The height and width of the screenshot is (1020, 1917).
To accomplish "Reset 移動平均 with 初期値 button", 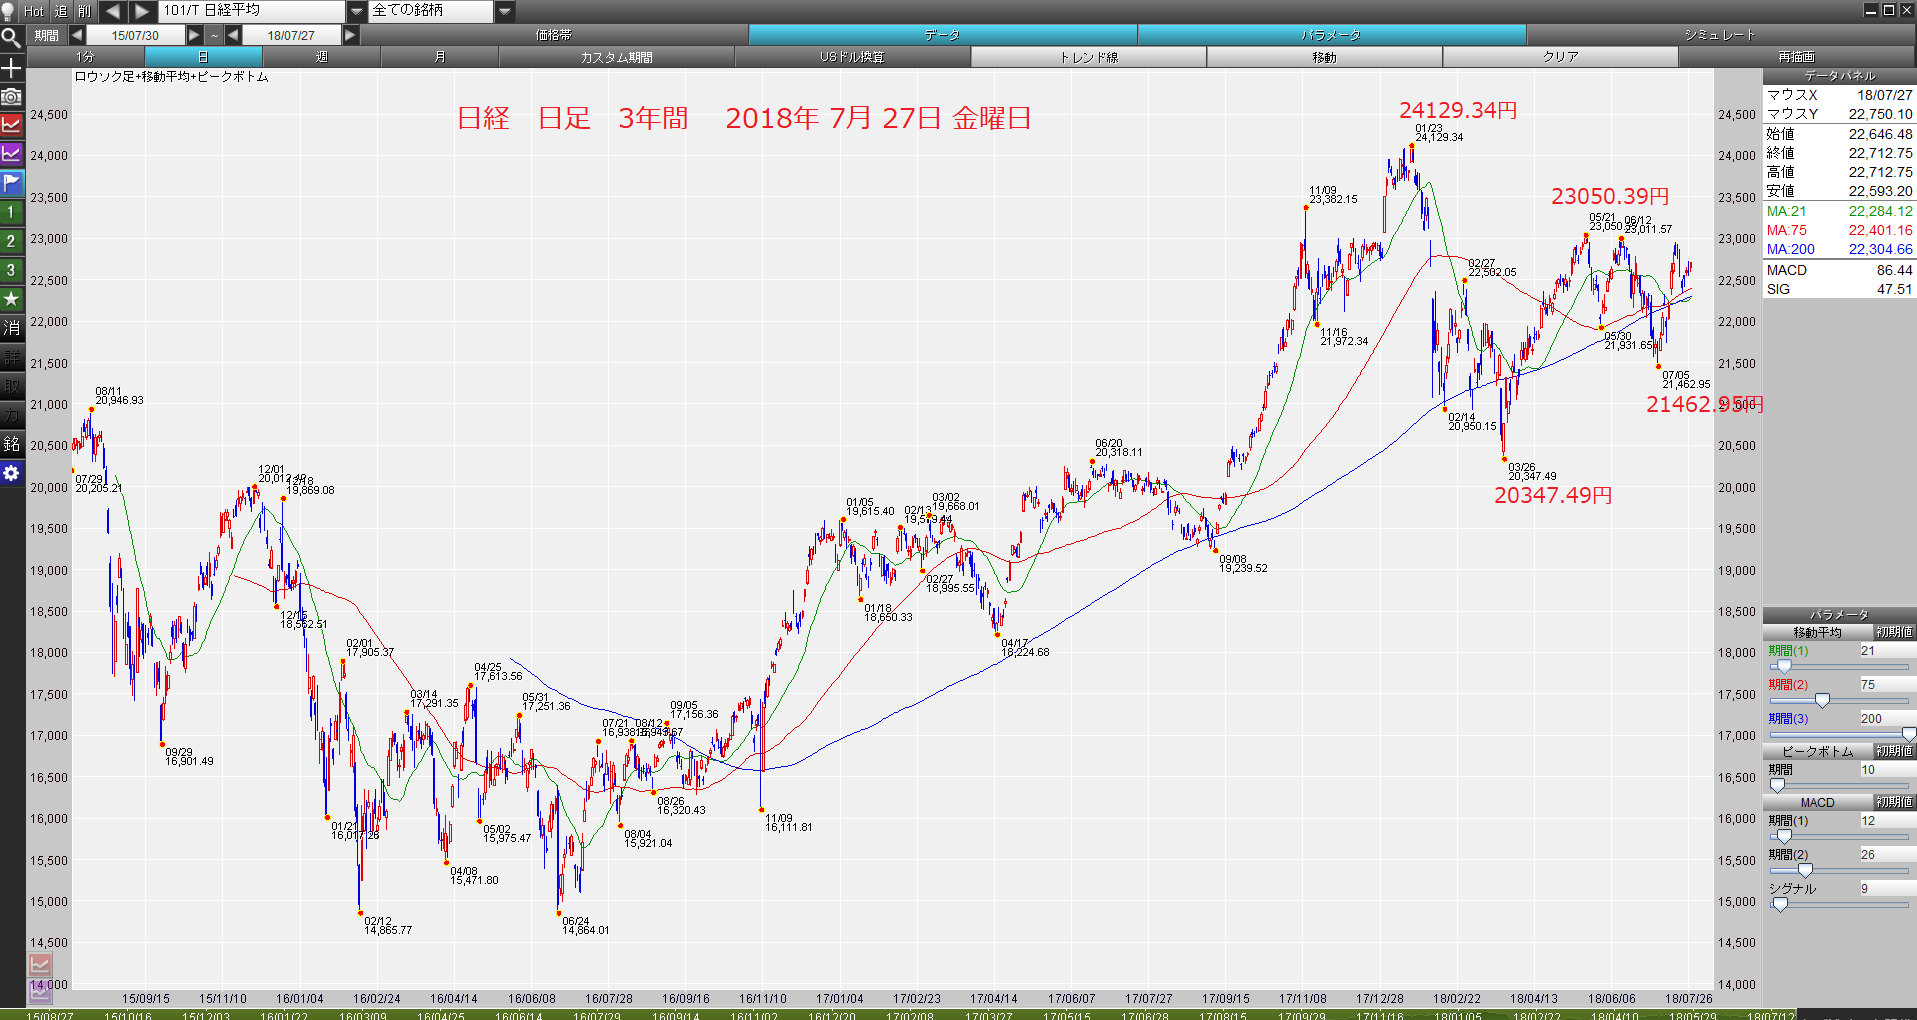I will (1894, 632).
